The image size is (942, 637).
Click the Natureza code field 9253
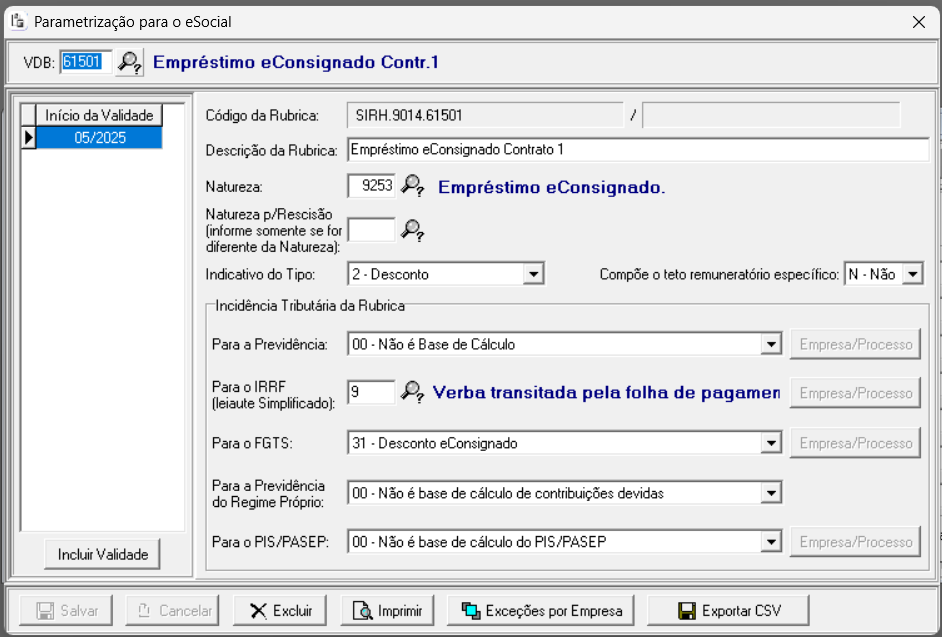[x=371, y=186]
